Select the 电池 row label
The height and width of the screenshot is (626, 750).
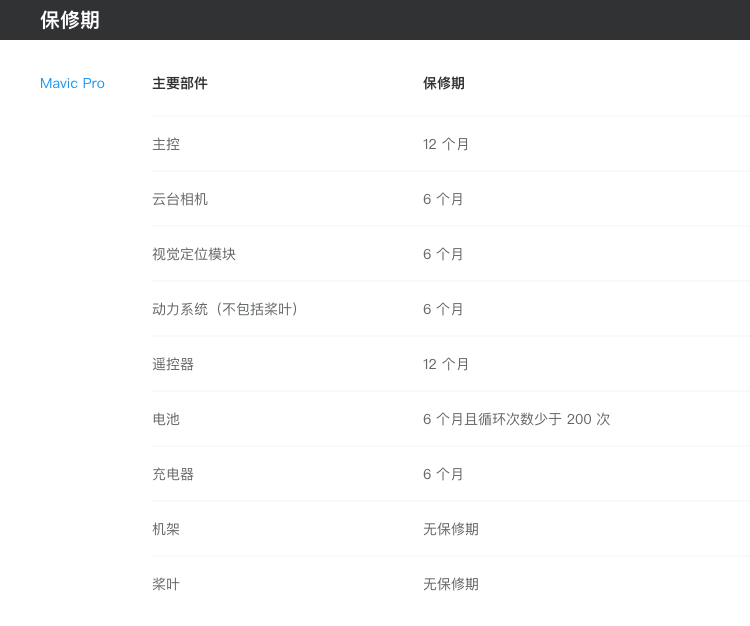click(166, 419)
